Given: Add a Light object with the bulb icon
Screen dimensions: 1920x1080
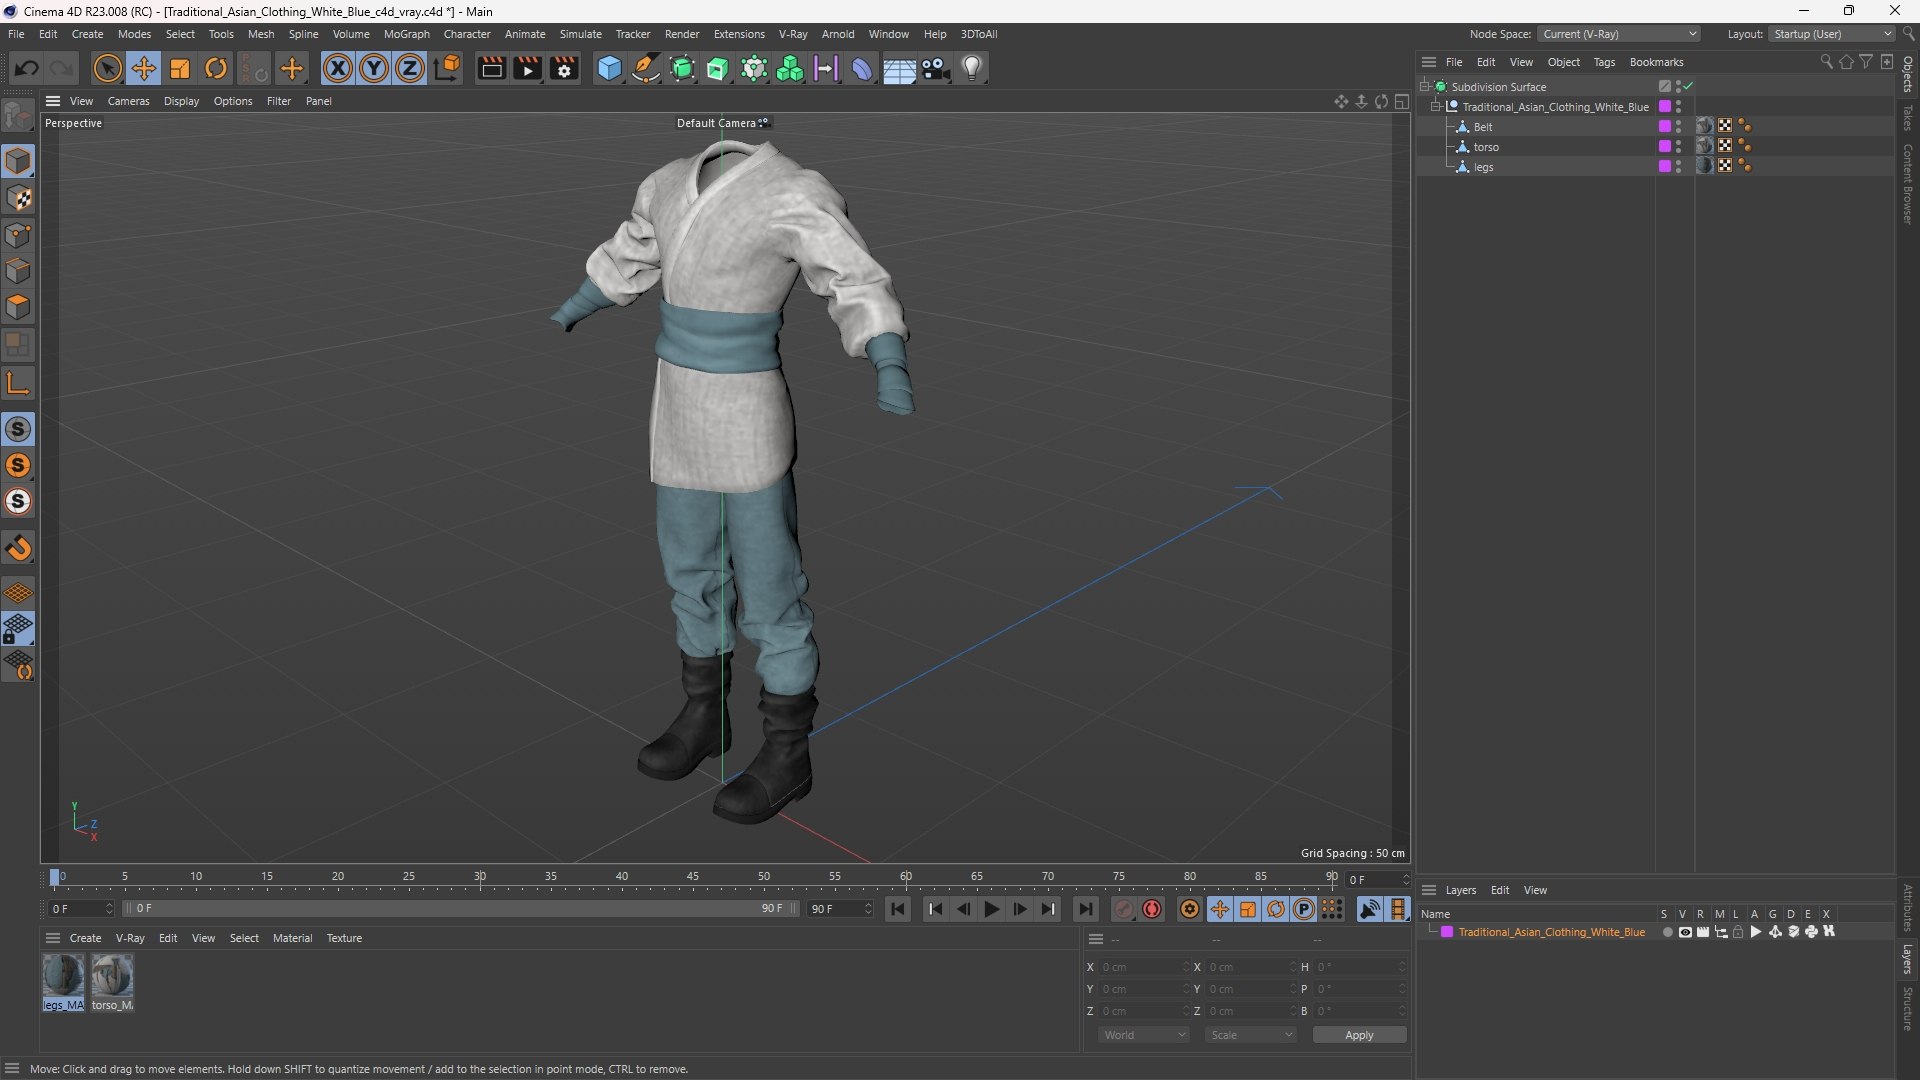Looking at the screenshot, I should (972, 68).
